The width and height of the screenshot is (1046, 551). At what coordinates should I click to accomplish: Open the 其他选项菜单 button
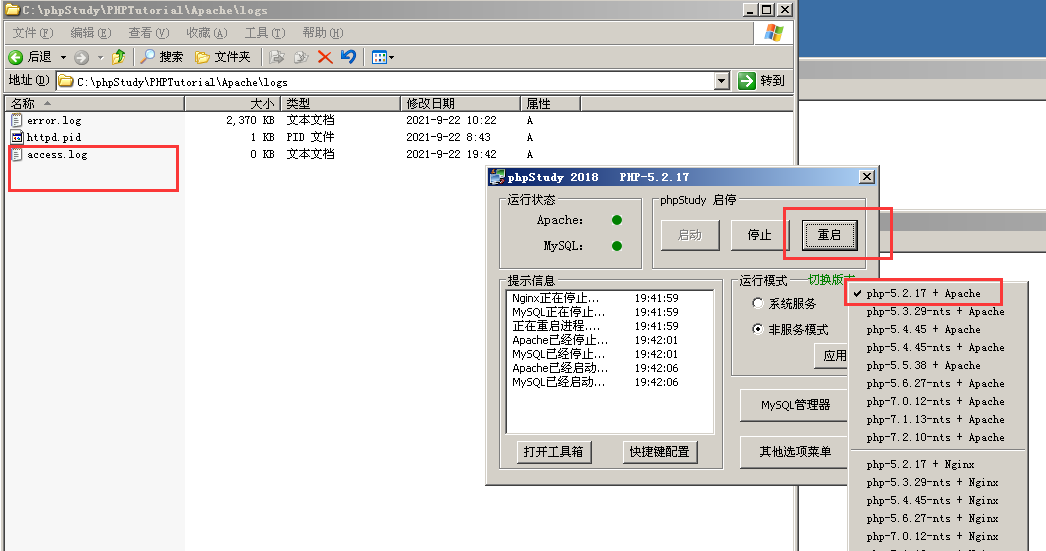coord(795,452)
